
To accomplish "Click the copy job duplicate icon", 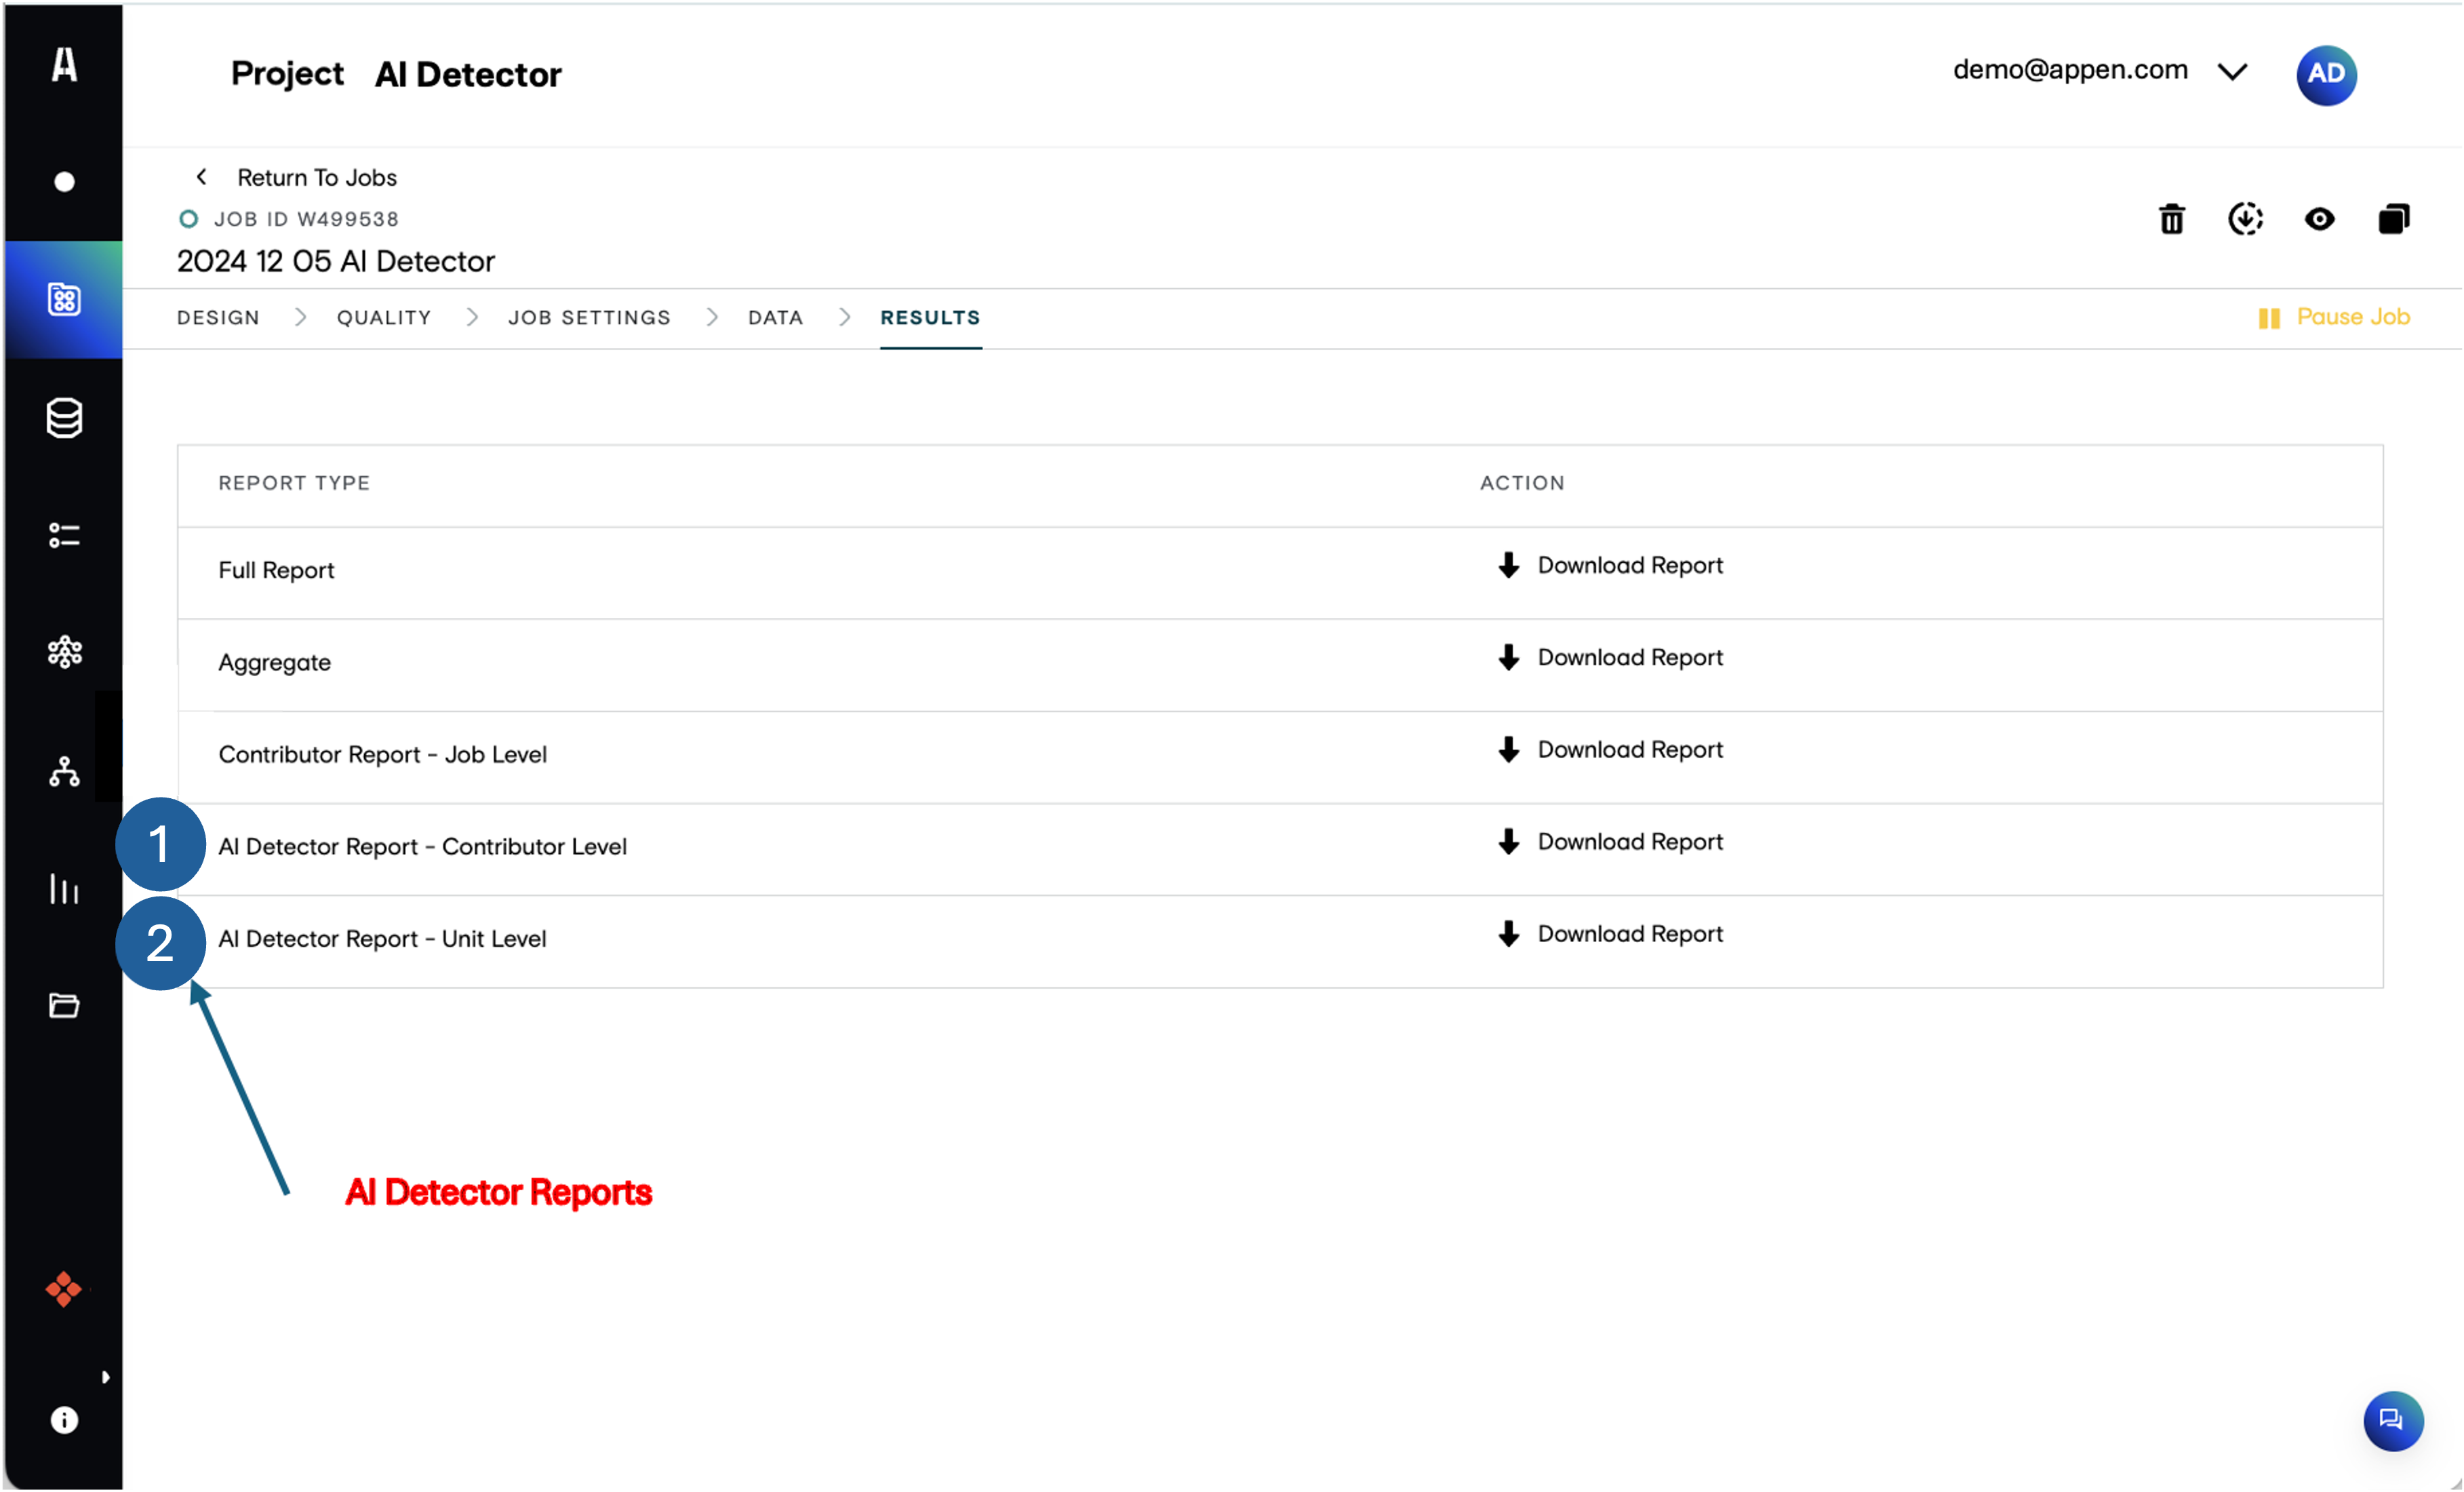I will pos(2393,219).
